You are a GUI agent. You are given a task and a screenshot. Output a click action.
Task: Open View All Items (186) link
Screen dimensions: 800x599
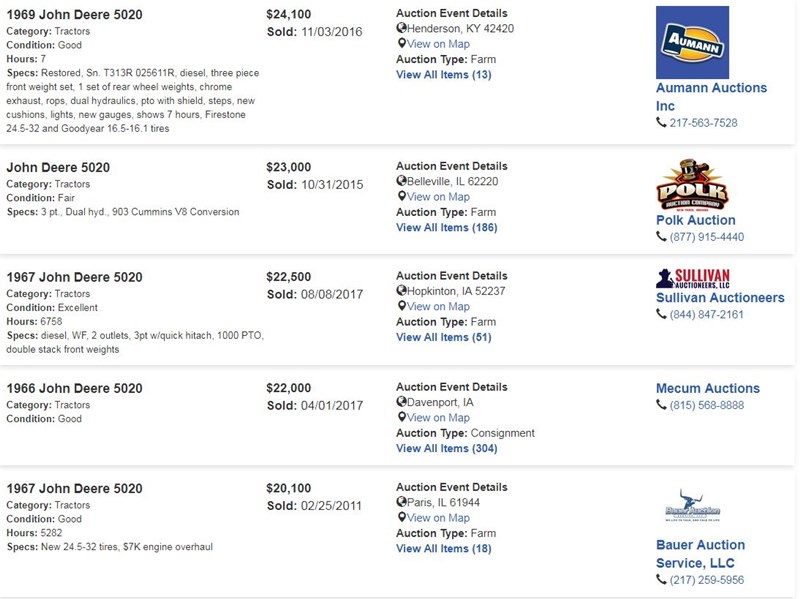coord(446,228)
